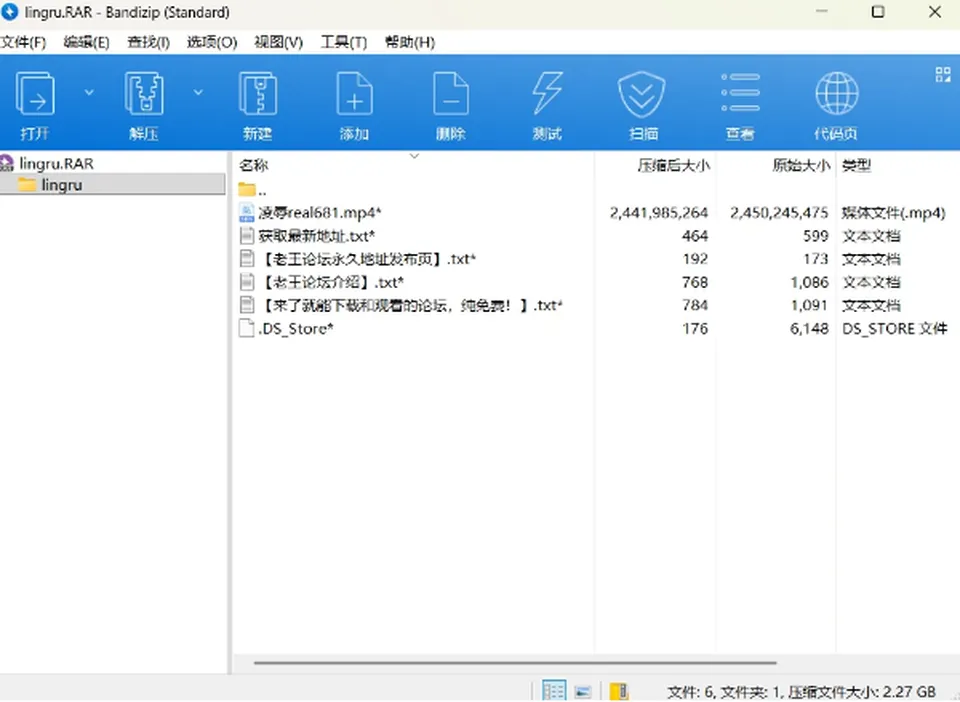Sort by the 类型 column header

click(856, 165)
